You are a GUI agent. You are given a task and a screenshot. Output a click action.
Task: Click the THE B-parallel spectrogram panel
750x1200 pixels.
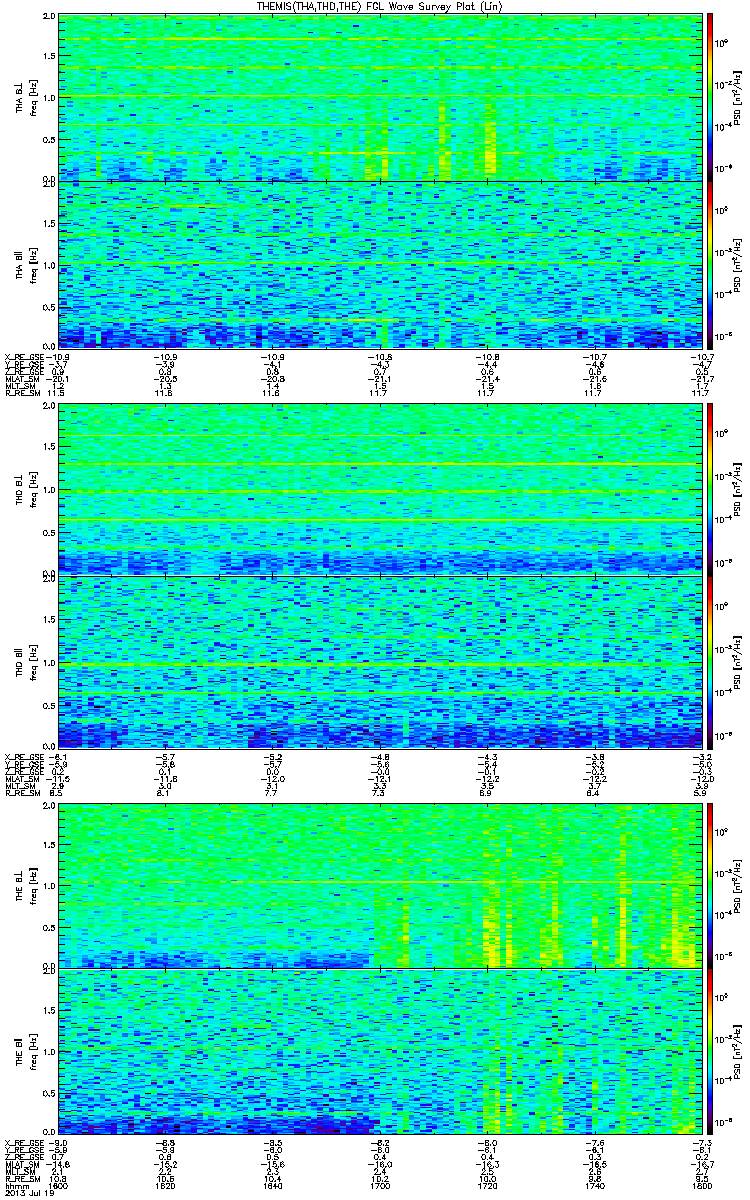[381, 1053]
